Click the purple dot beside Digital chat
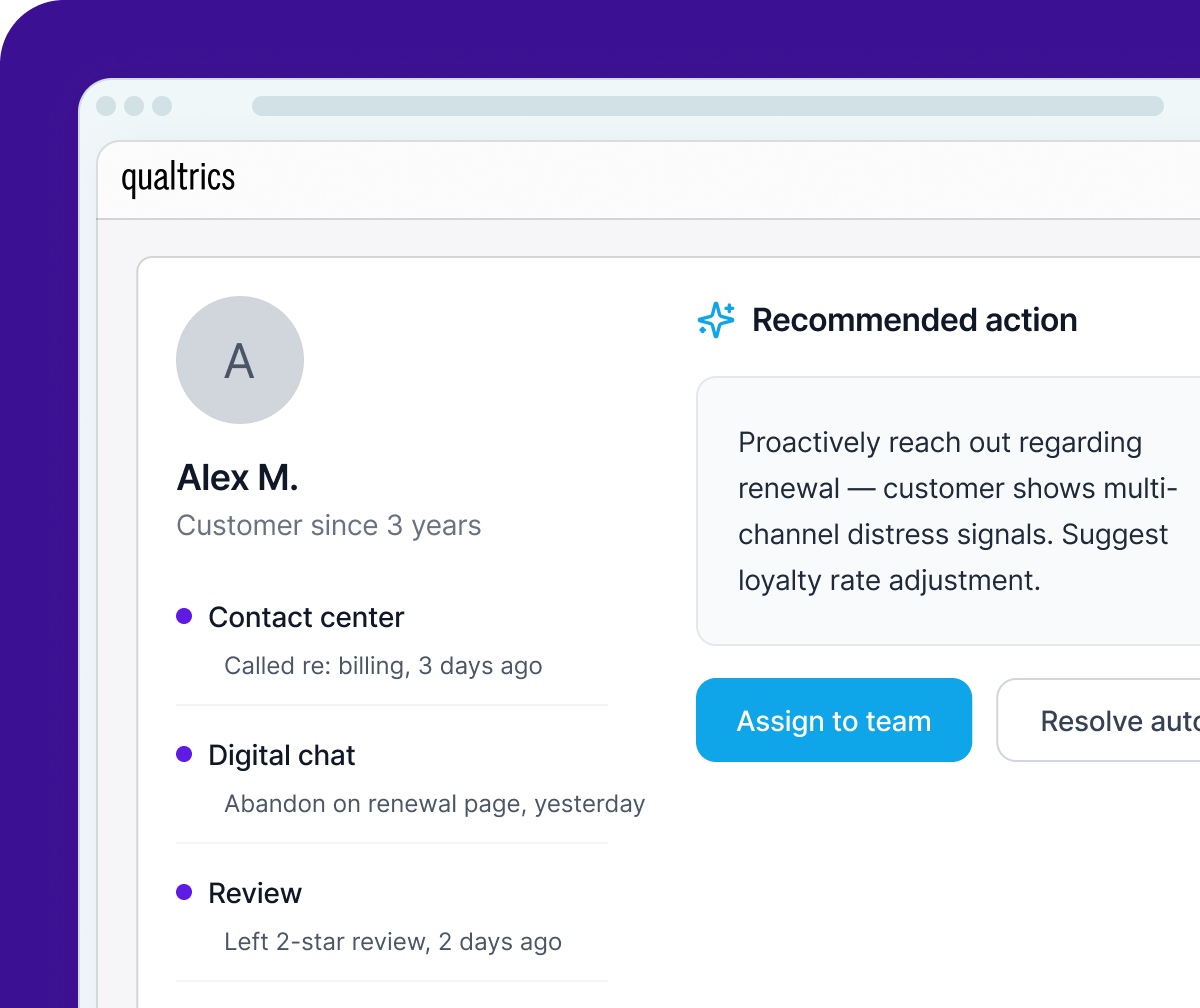Image resolution: width=1200 pixels, height=1008 pixels. coord(184,755)
